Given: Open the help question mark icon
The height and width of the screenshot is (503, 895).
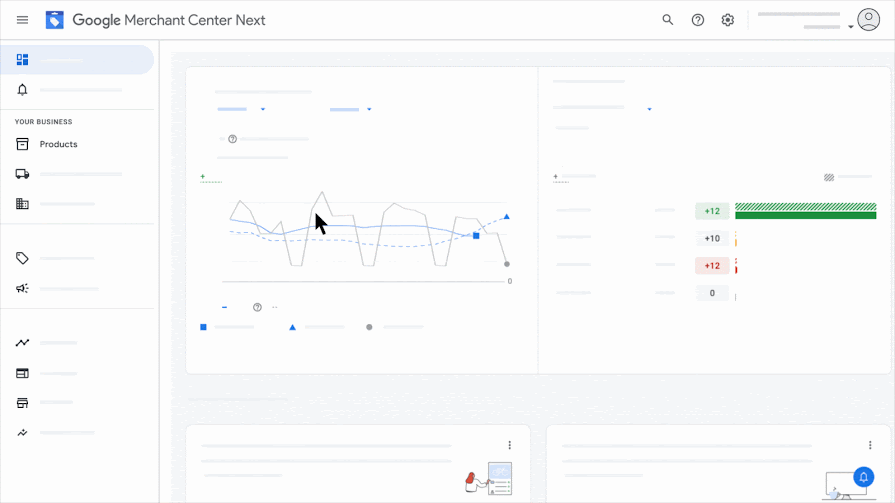Looking at the screenshot, I should tap(698, 20).
